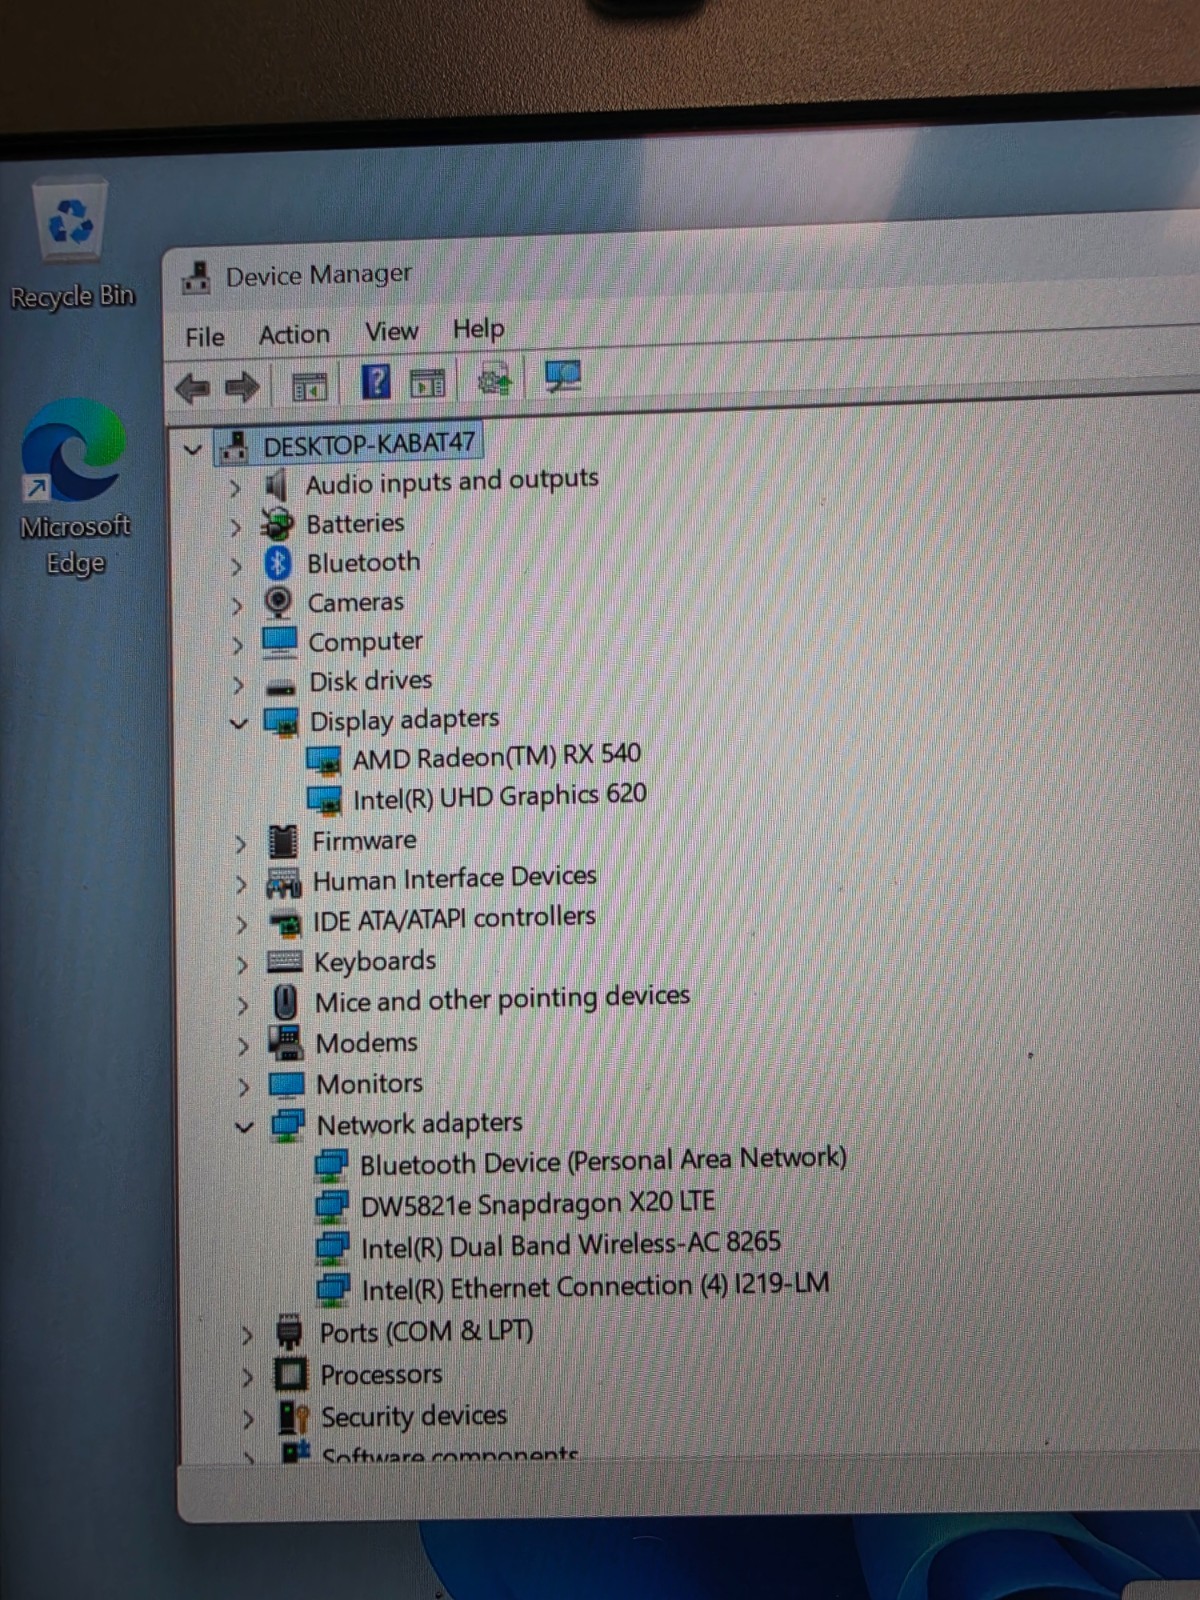Click the Properties pane toolbar icon
This screenshot has width=1200, height=1600.
[427, 382]
